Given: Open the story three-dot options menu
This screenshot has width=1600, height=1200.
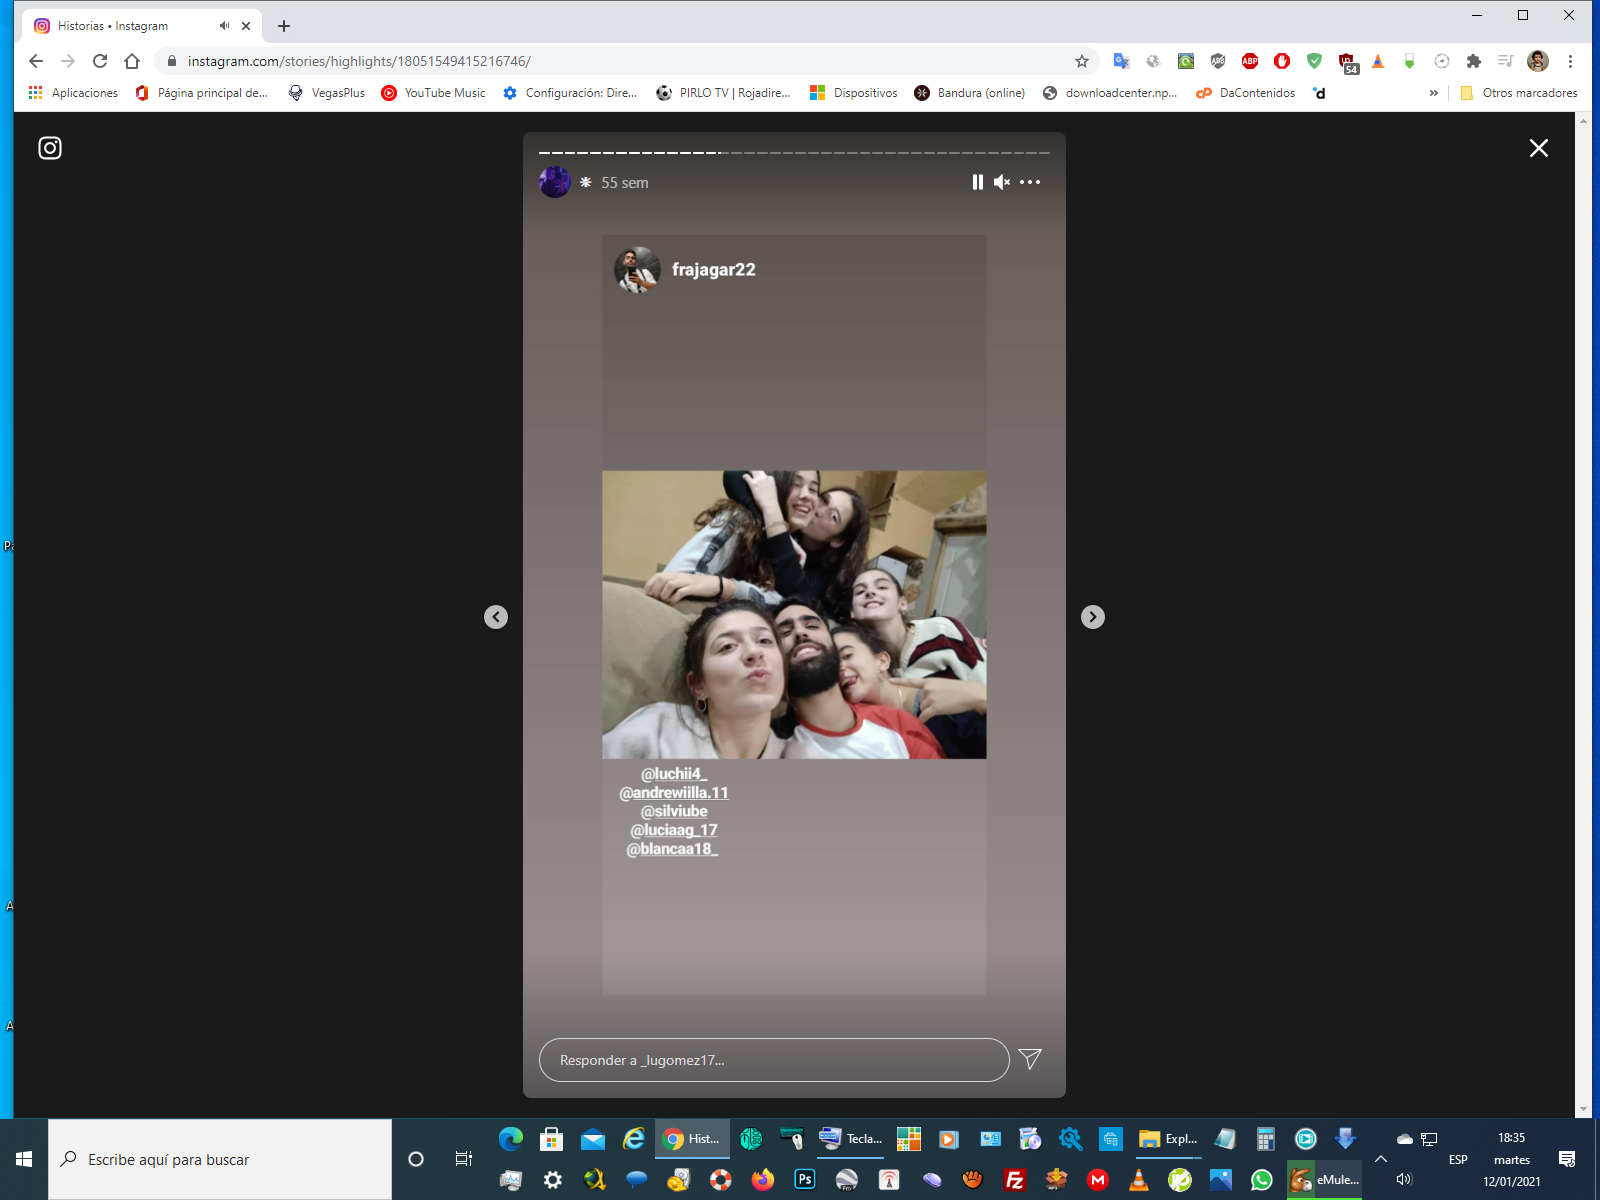Looking at the screenshot, I should tap(1030, 182).
